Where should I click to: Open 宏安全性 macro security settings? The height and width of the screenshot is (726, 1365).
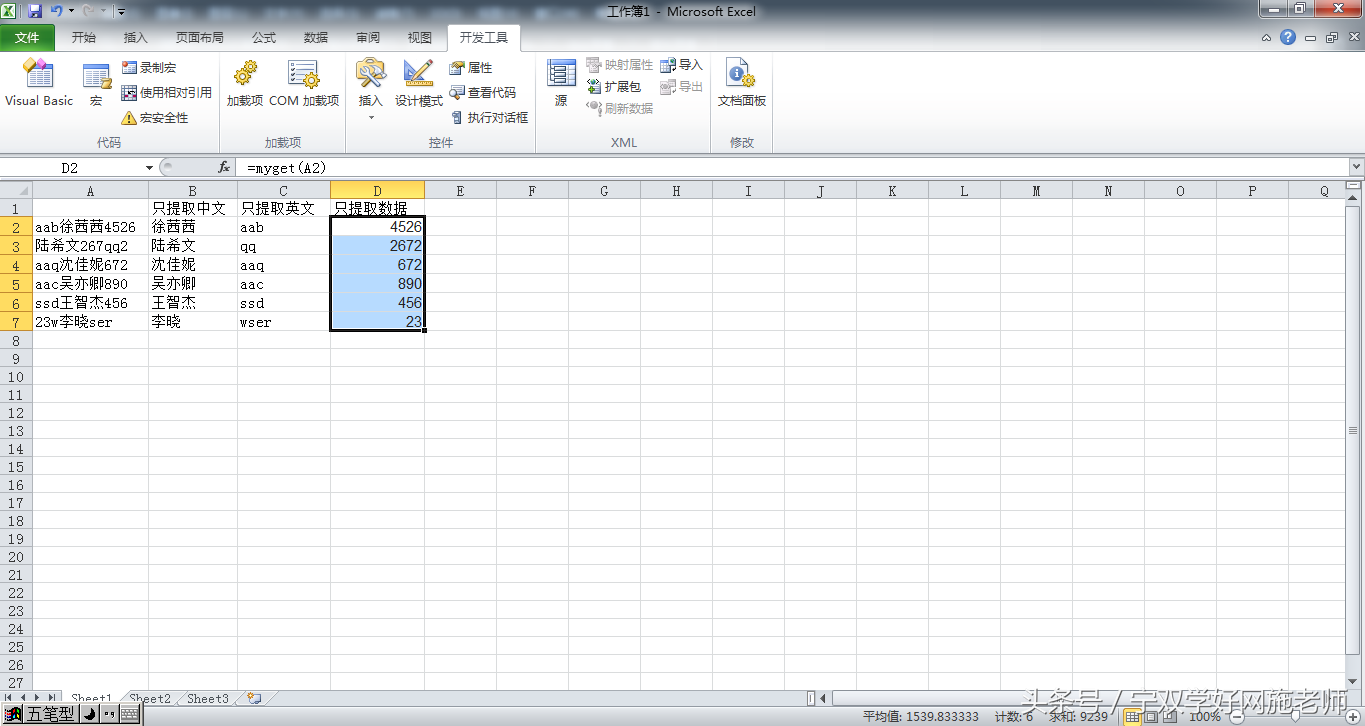pos(154,118)
